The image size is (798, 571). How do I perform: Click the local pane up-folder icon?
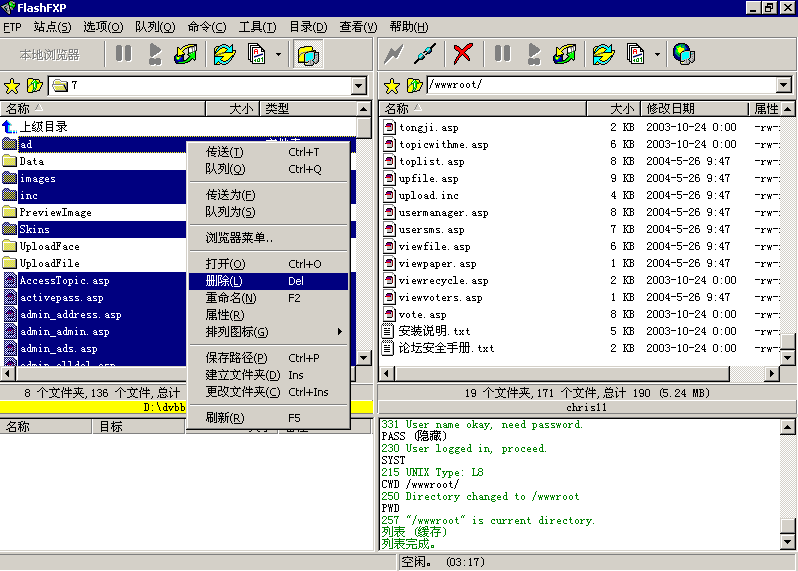tap(35, 85)
